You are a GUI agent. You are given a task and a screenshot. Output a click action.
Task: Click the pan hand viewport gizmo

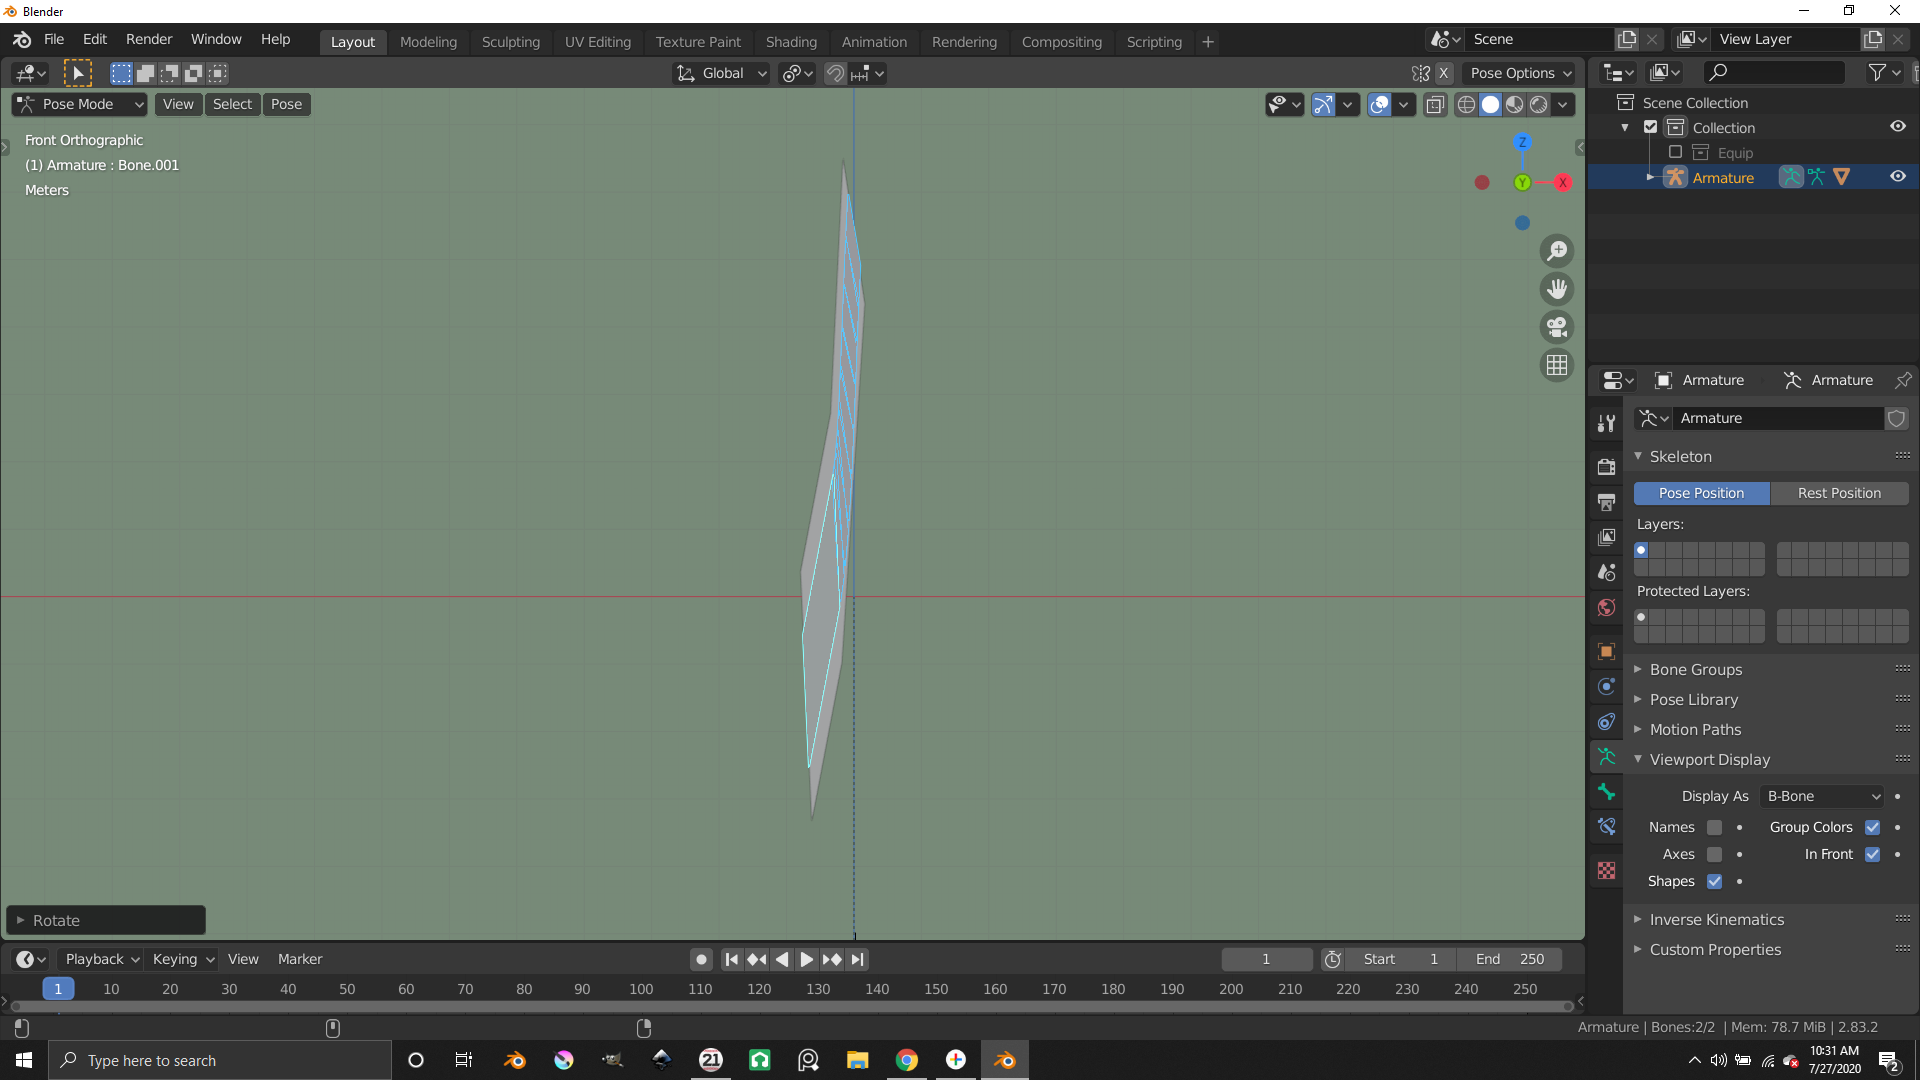(x=1557, y=289)
